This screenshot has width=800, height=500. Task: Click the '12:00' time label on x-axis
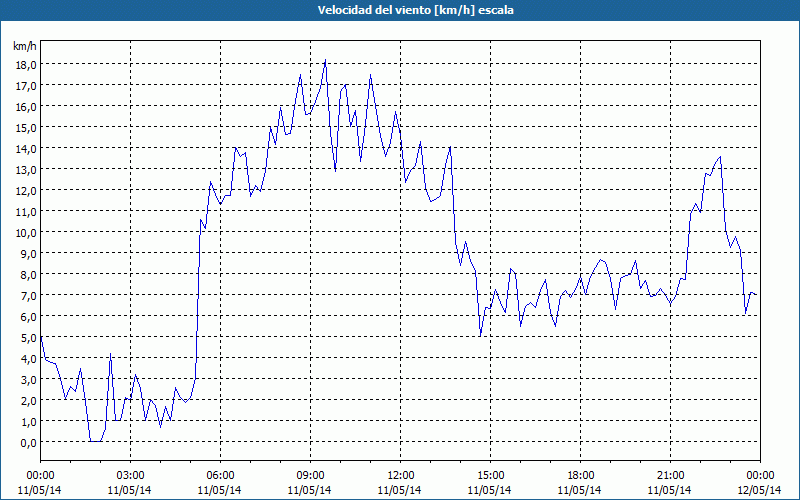(401, 476)
